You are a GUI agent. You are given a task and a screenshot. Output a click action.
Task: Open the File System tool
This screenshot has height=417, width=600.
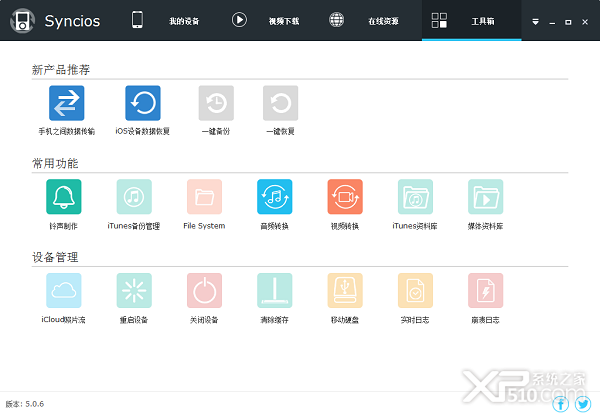[x=204, y=197]
